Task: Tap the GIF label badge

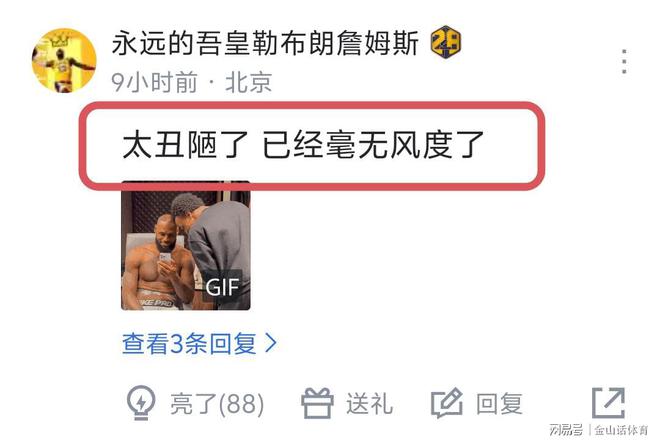Action: pyautogui.click(x=222, y=287)
